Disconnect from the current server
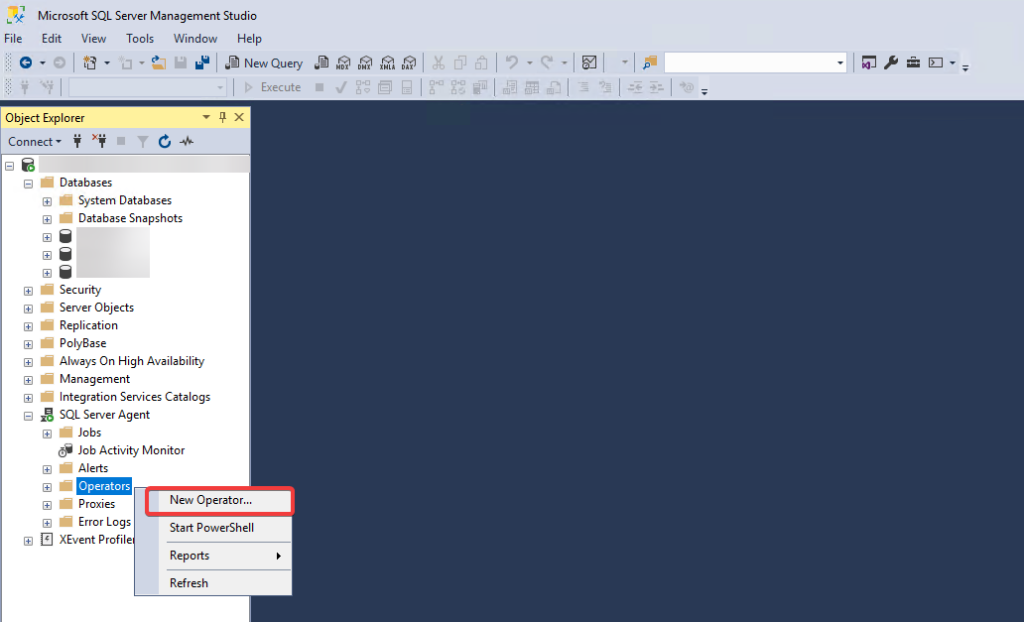The width and height of the screenshot is (1024, 622). (x=100, y=141)
